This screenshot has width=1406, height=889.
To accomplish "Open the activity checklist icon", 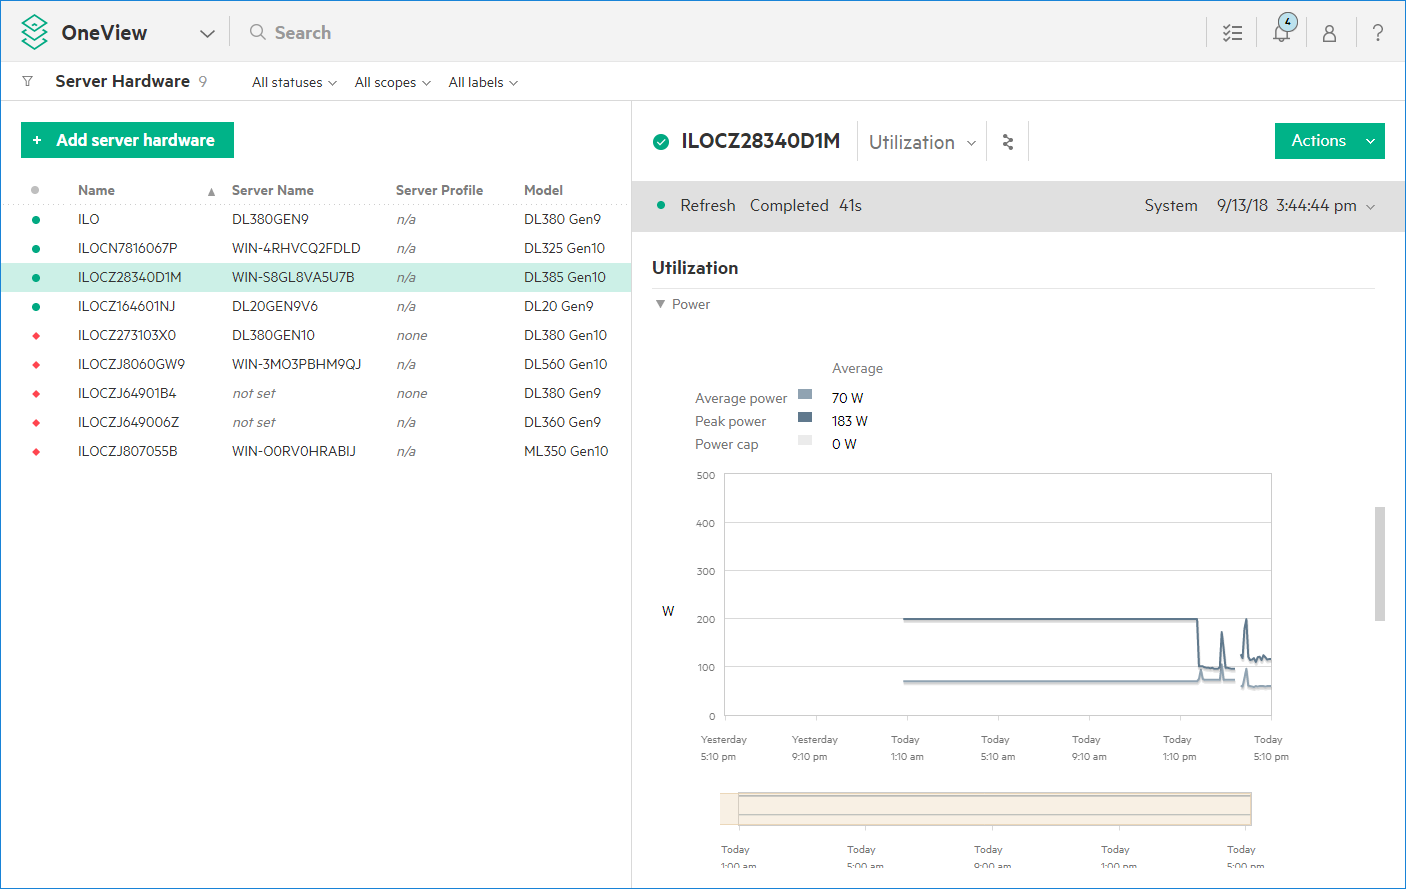I will (x=1232, y=33).
